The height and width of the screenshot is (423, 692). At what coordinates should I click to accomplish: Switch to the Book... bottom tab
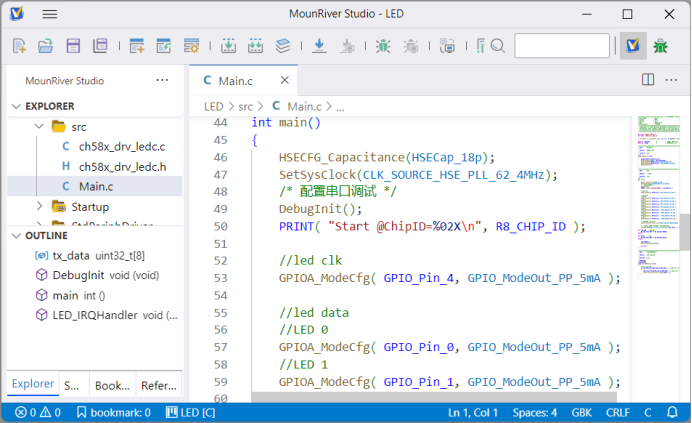[x=113, y=385]
